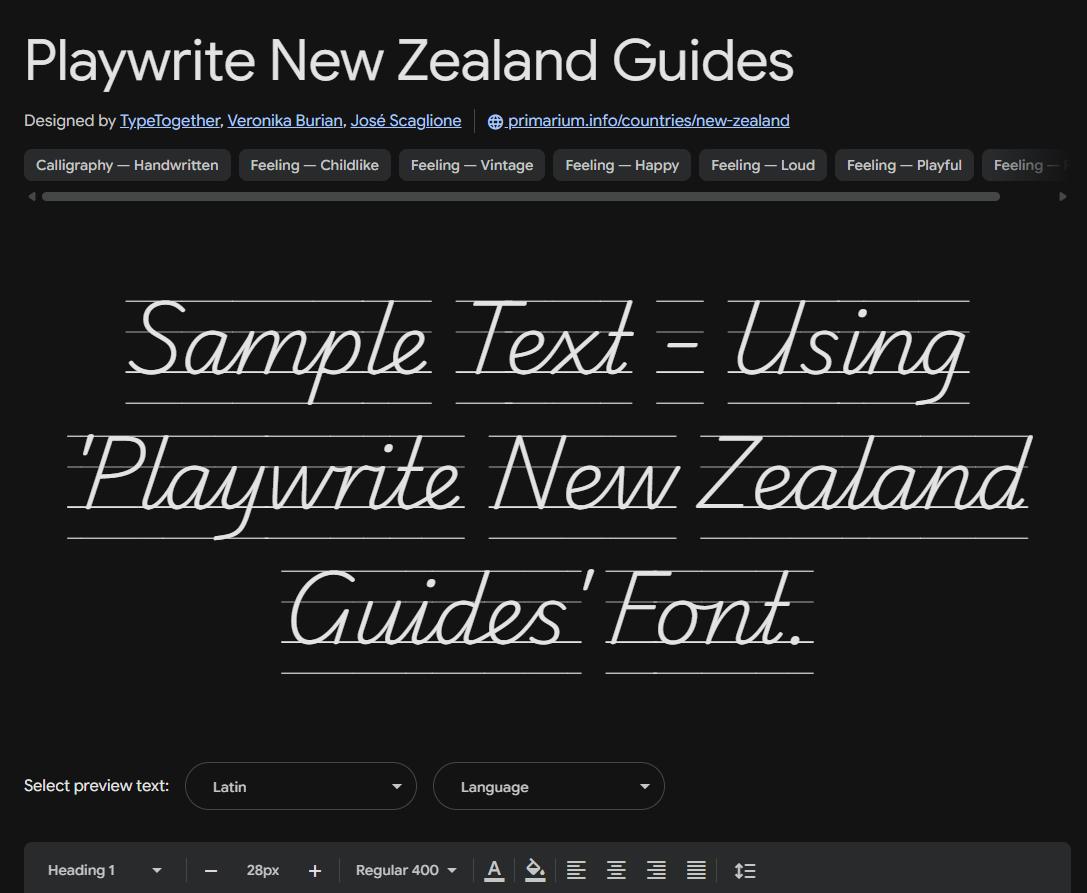Viewport: 1087px width, 893px height.
Task: Align preview text right
Action: point(656,870)
